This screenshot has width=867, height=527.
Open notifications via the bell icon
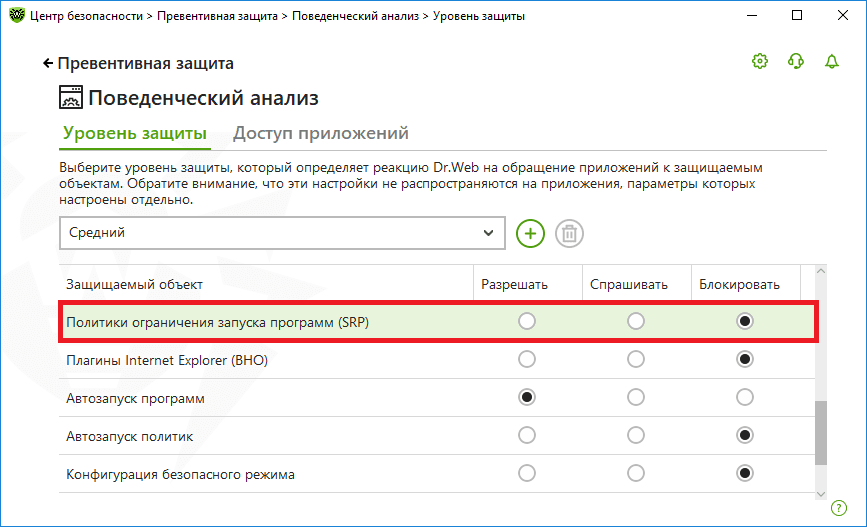(x=832, y=61)
